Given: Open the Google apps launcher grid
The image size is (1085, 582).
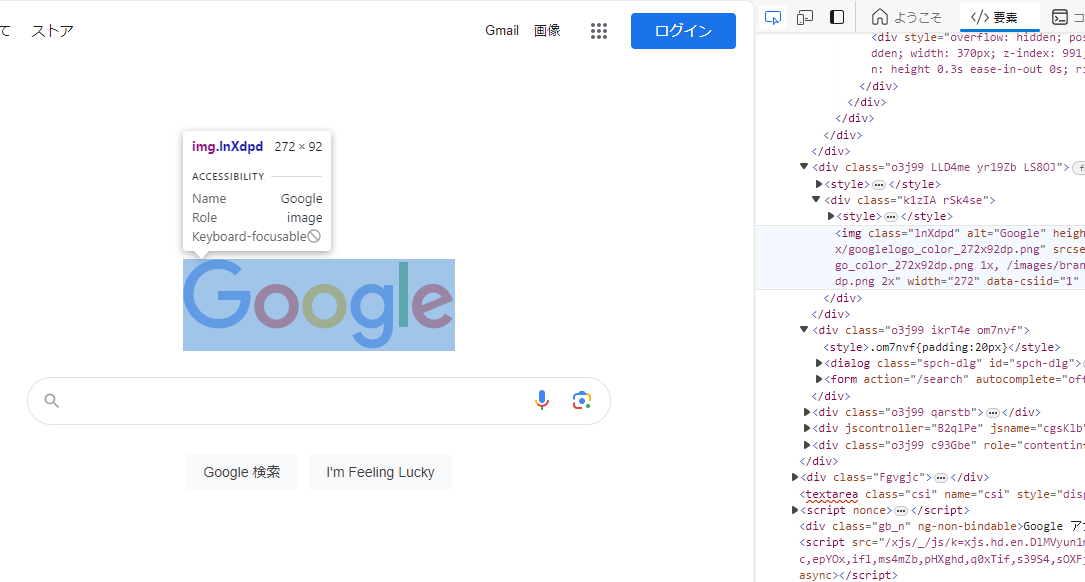Looking at the screenshot, I should pos(599,31).
